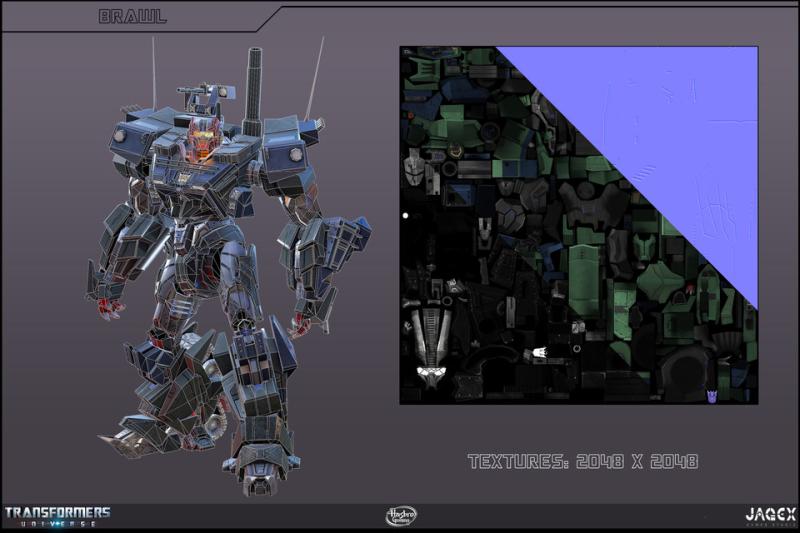Click the tall cannon barrel on robot
800x533 pixels.
point(255,92)
